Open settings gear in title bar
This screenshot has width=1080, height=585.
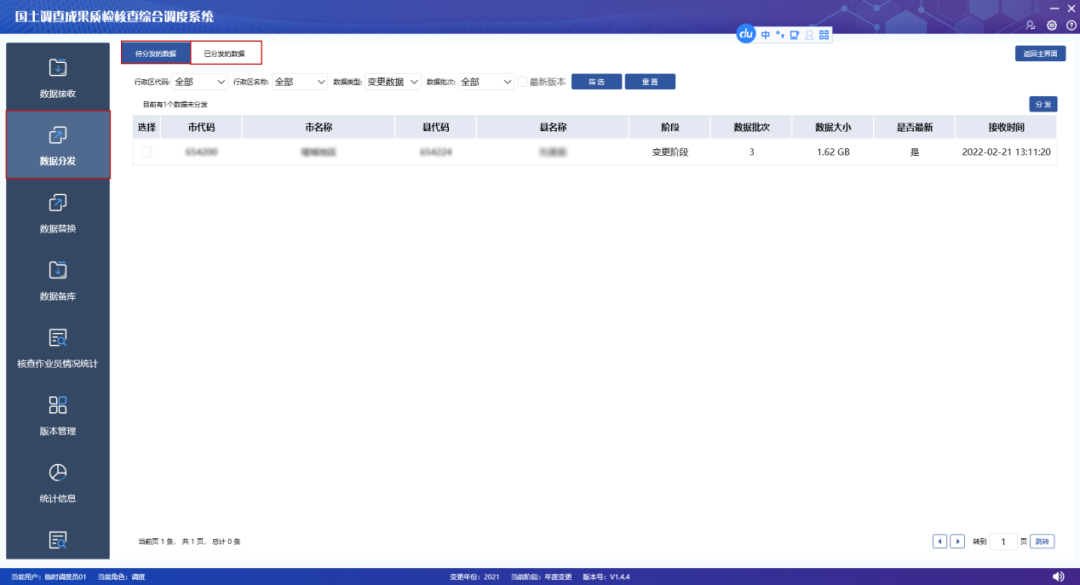(x=1052, y=25)
